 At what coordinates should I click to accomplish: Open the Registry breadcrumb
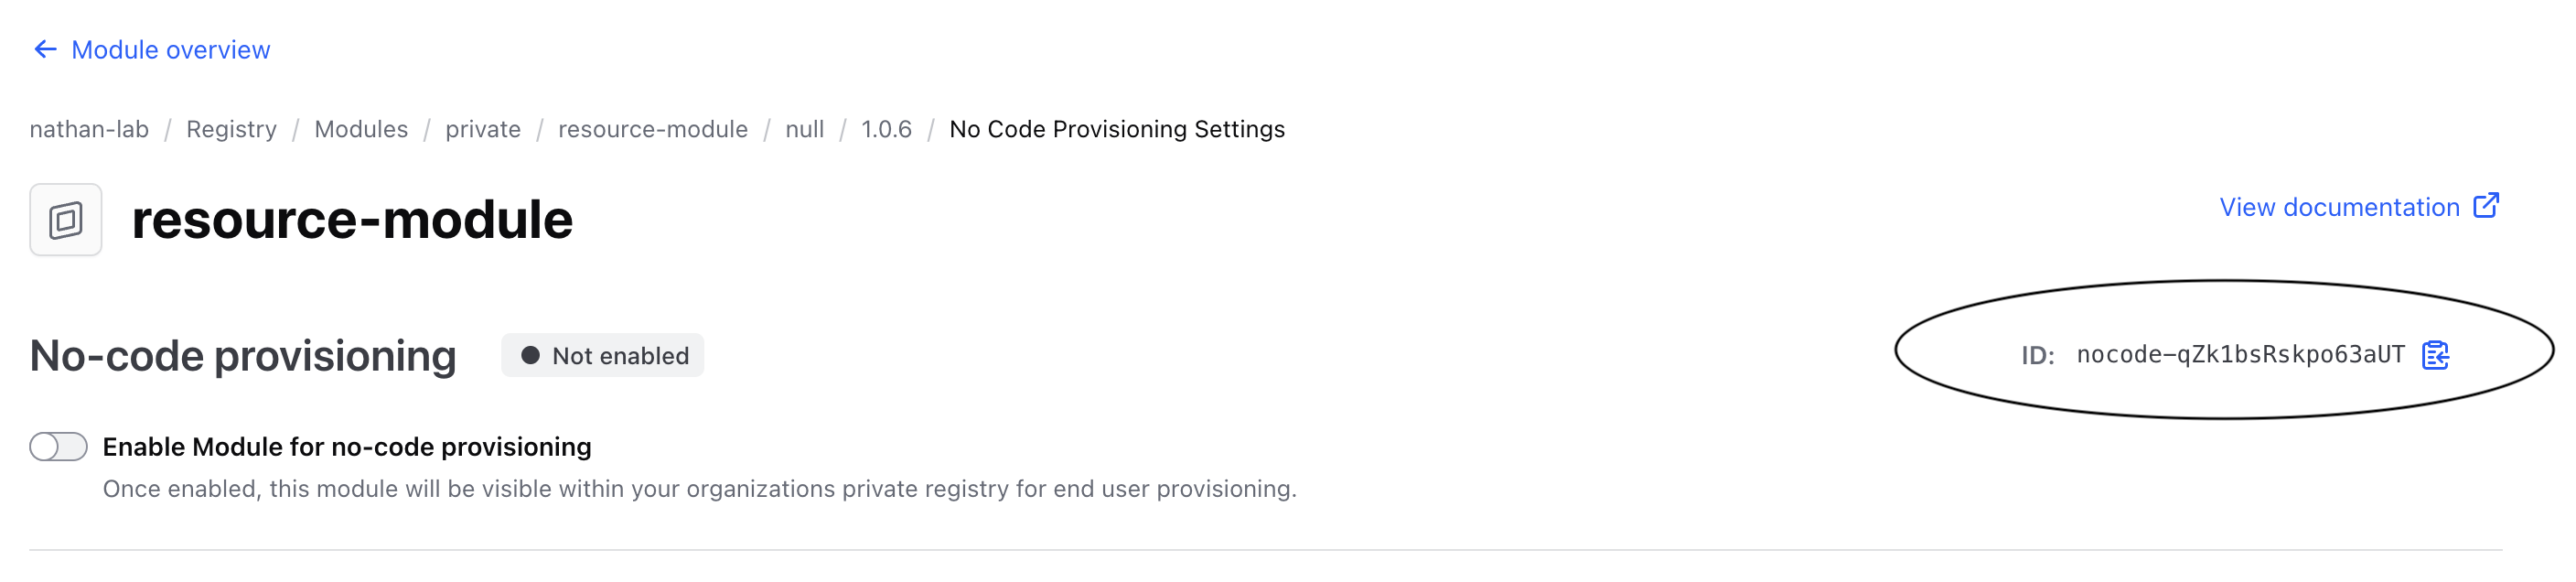point(231,129)
